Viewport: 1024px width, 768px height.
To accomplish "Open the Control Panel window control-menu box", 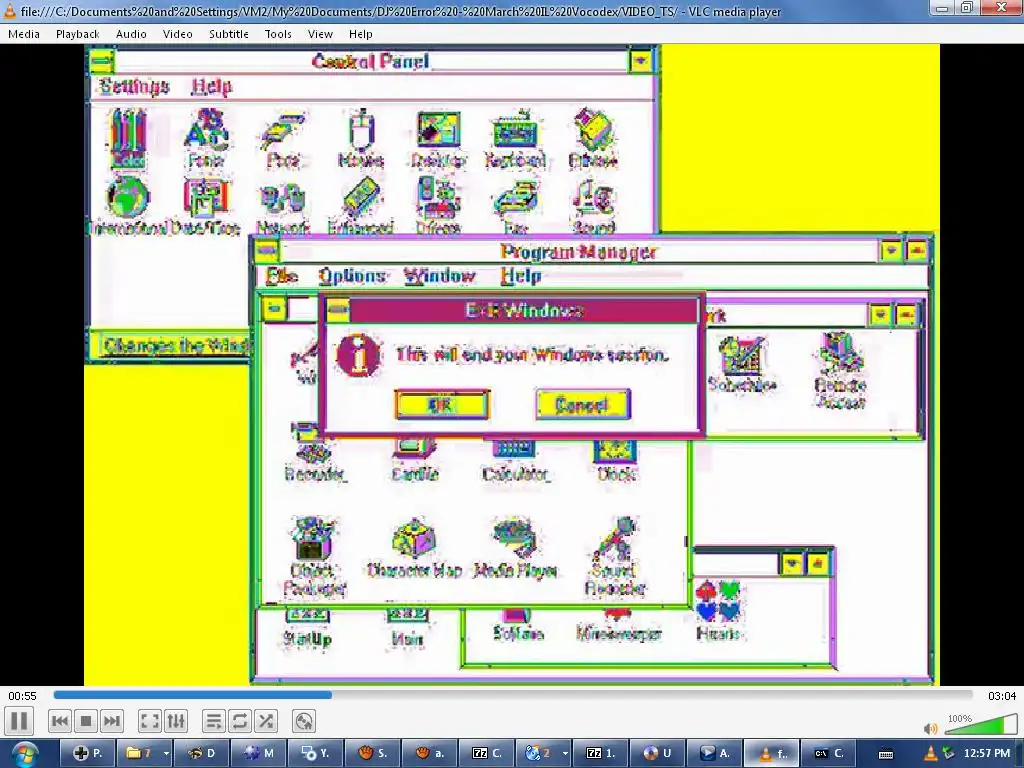I will point(101,61).
